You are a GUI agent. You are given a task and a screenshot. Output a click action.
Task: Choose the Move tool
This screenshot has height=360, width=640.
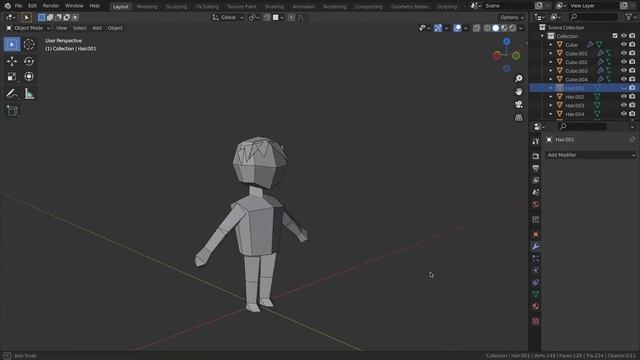[x=12, y=61]
